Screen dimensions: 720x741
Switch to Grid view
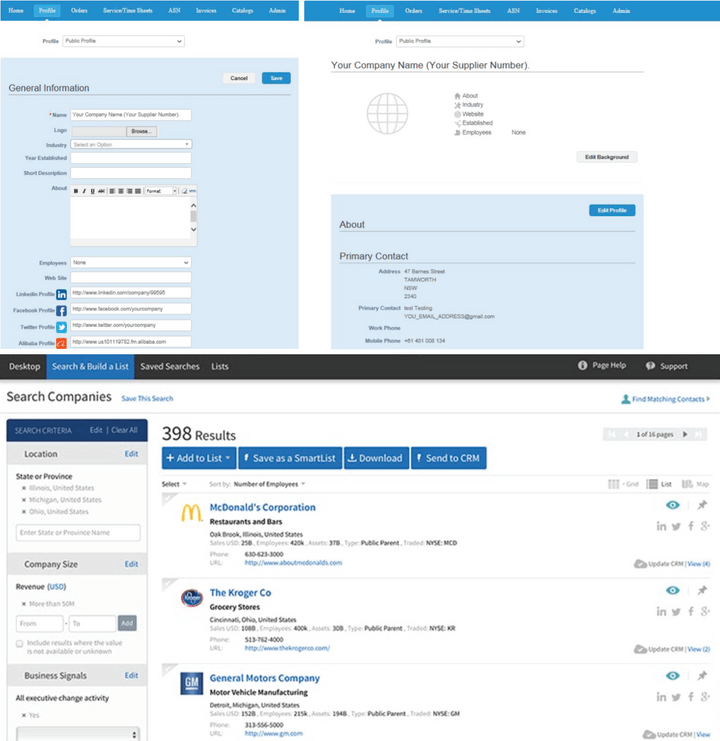(x=623, y=484)
